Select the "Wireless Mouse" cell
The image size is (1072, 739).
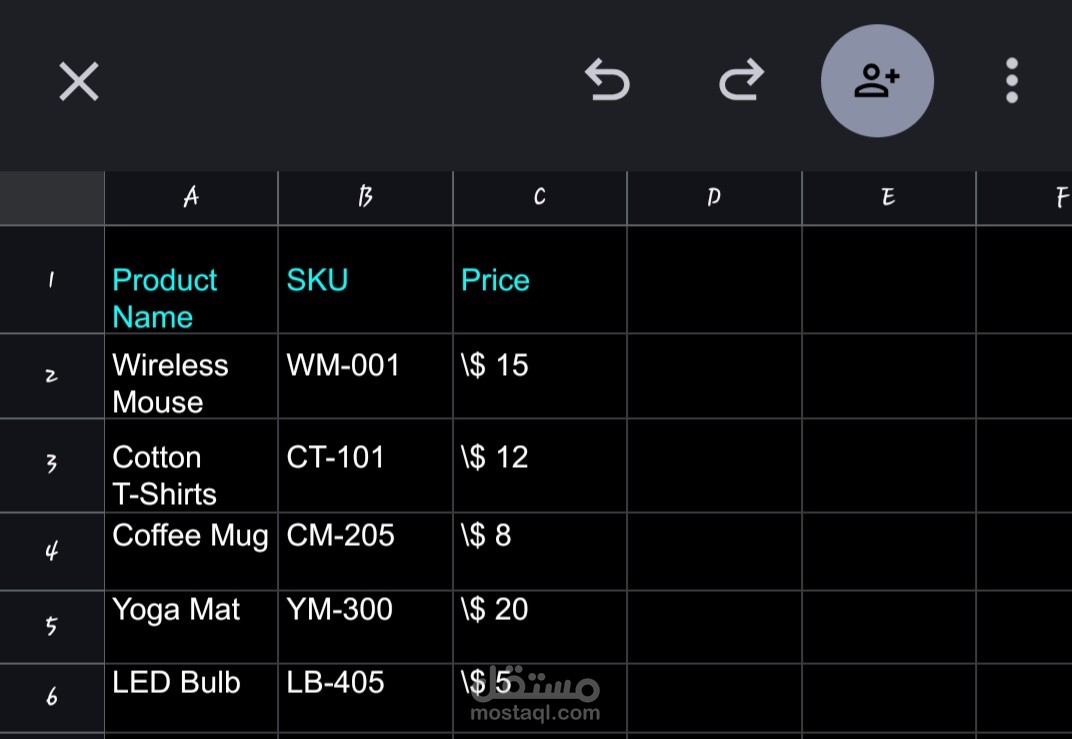click(x=191, y=376)
